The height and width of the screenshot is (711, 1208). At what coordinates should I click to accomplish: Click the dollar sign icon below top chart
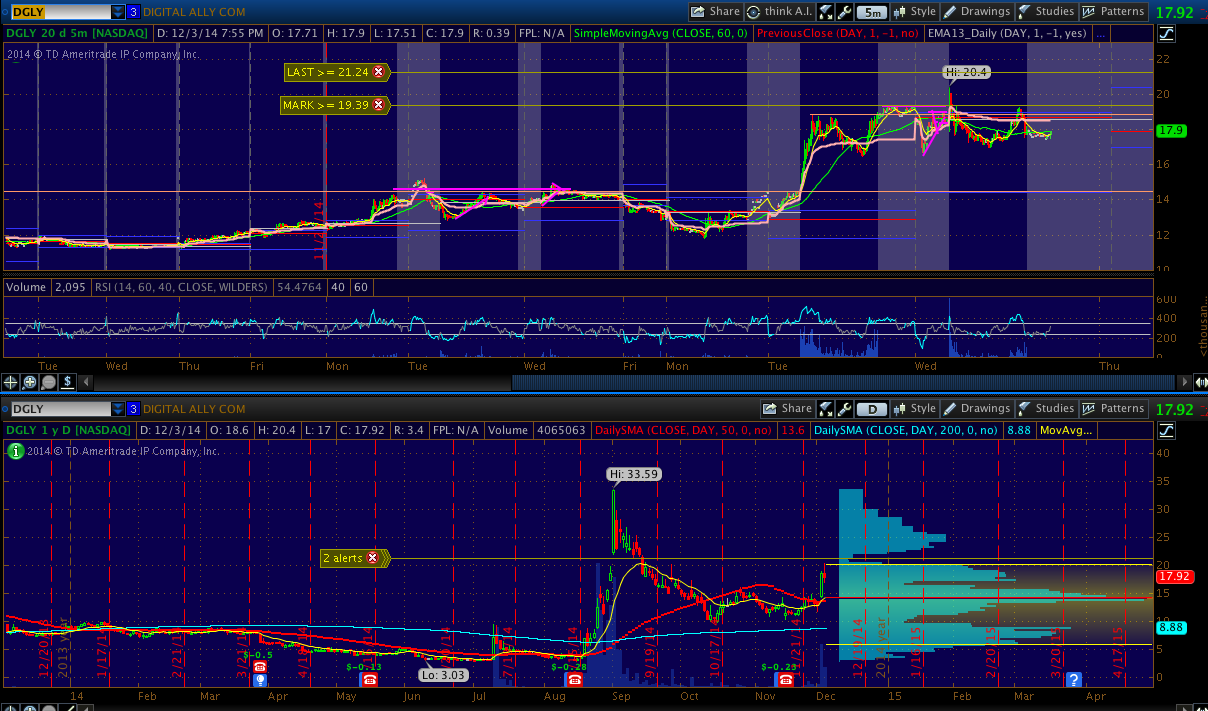point(67,381)
